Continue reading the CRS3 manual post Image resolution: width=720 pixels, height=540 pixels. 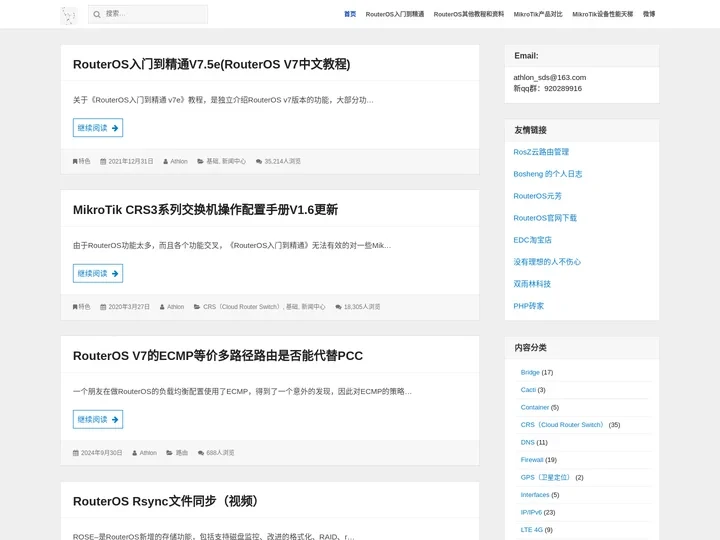98,273
